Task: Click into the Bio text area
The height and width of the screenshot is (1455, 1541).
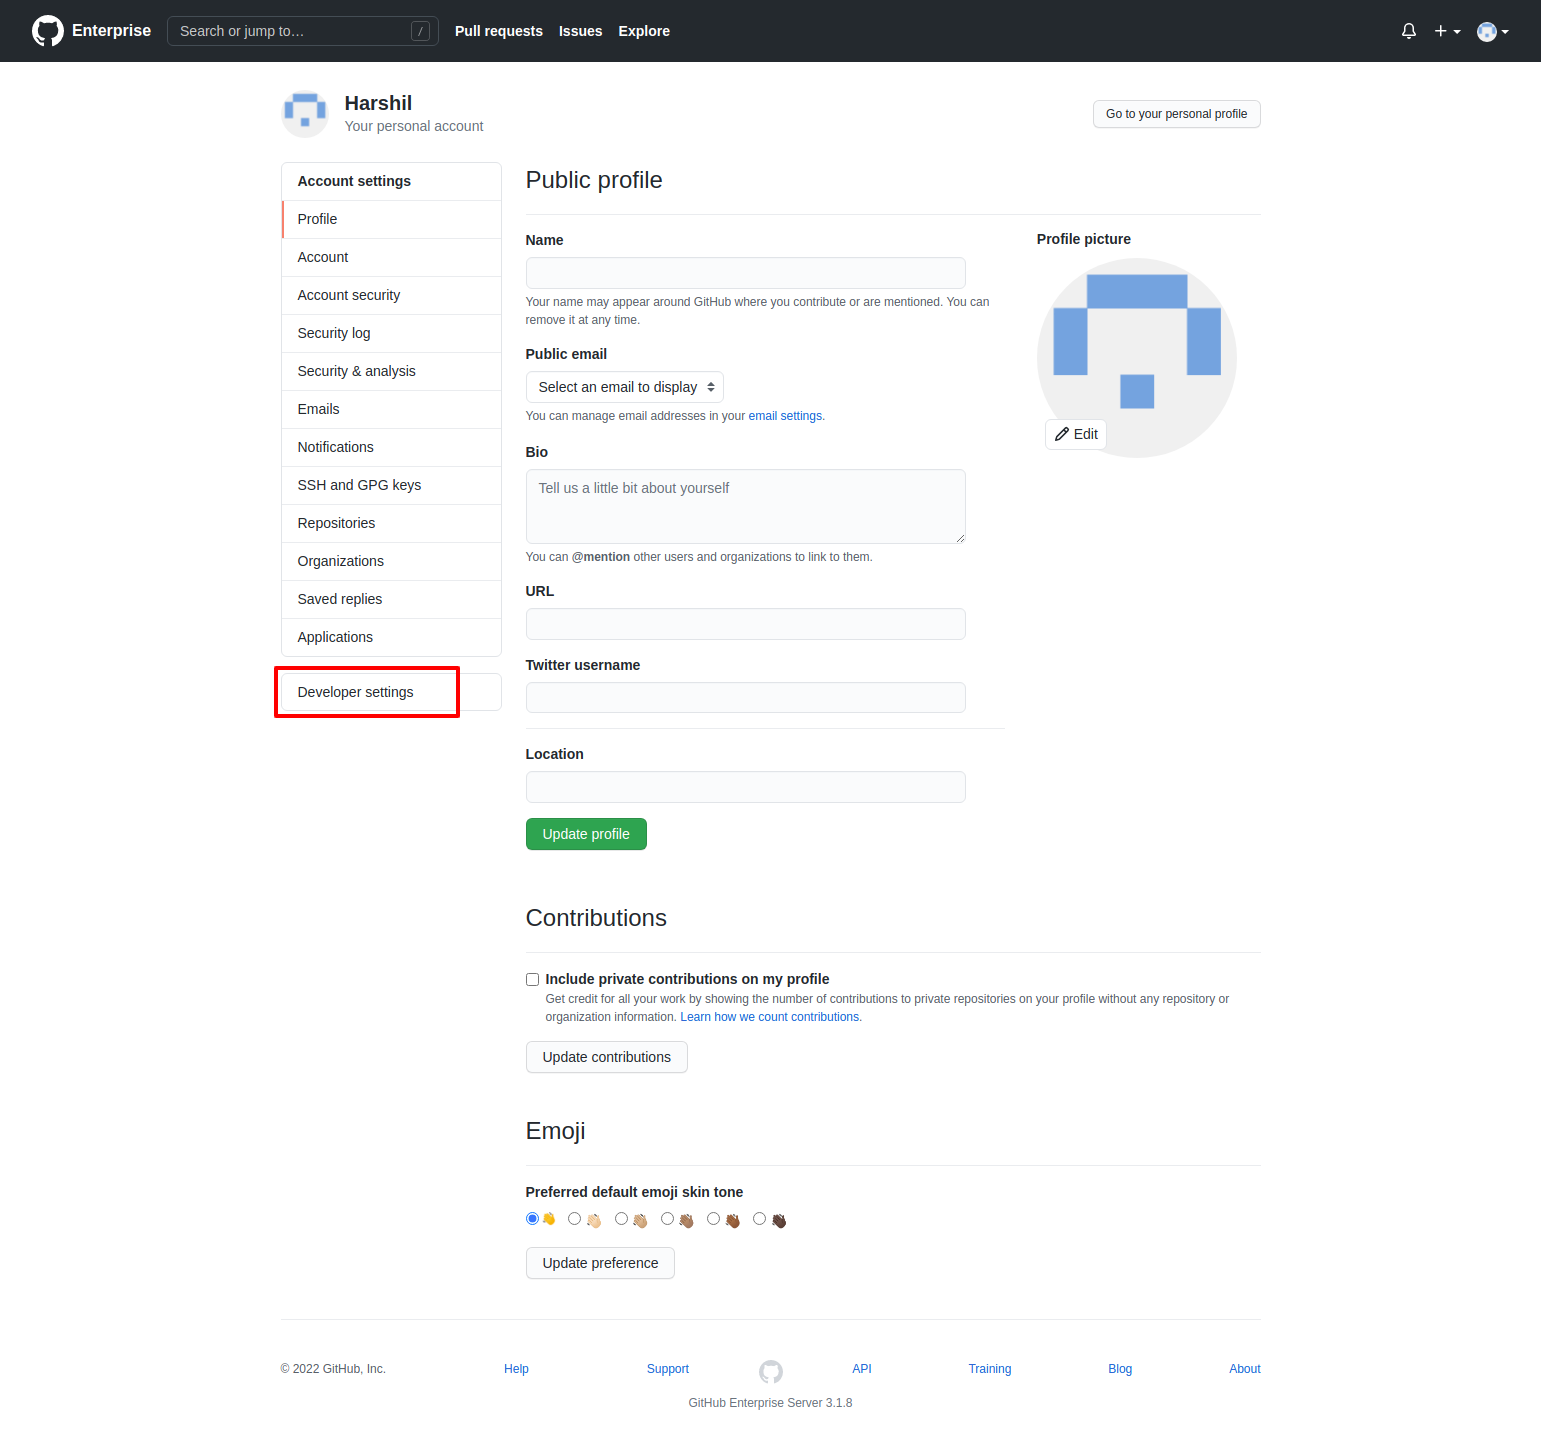Action: (745, 506)
